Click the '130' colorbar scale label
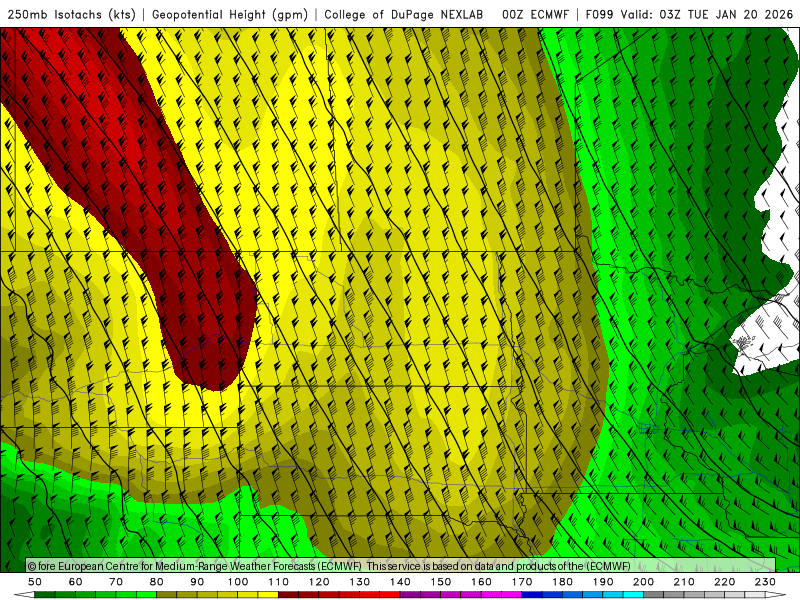 359,582
